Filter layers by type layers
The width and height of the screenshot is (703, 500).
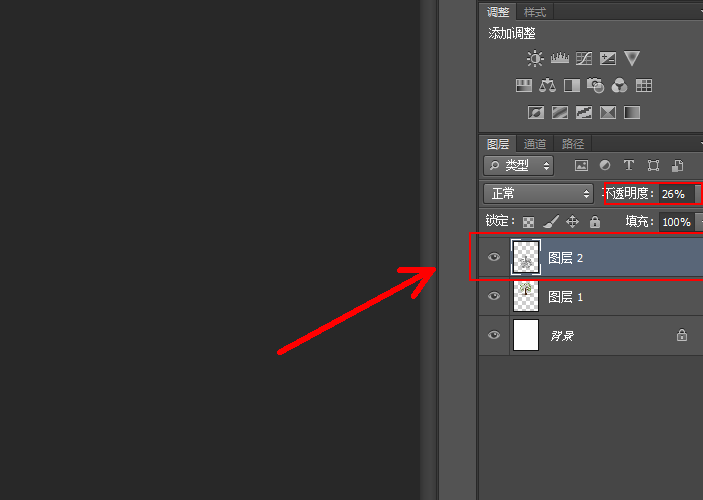(629, 165)
